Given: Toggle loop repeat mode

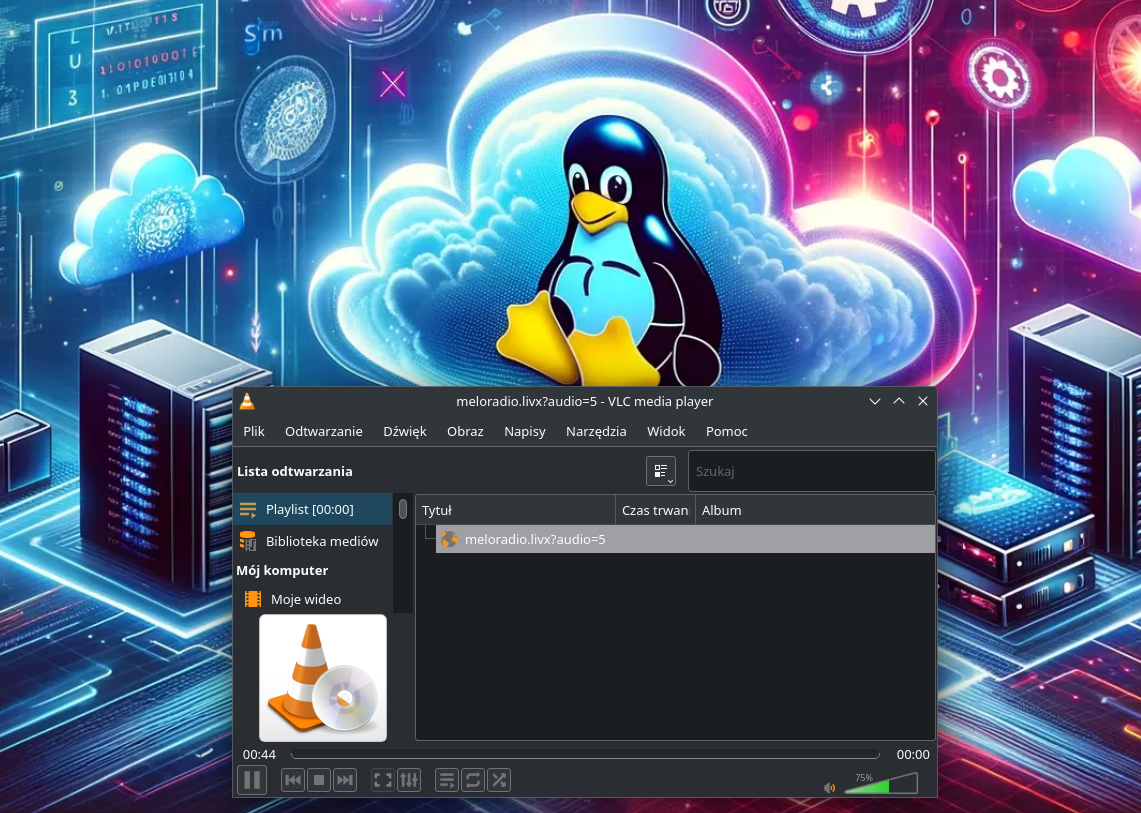Looking at the screenshot, I should click(x=473, y=780).
